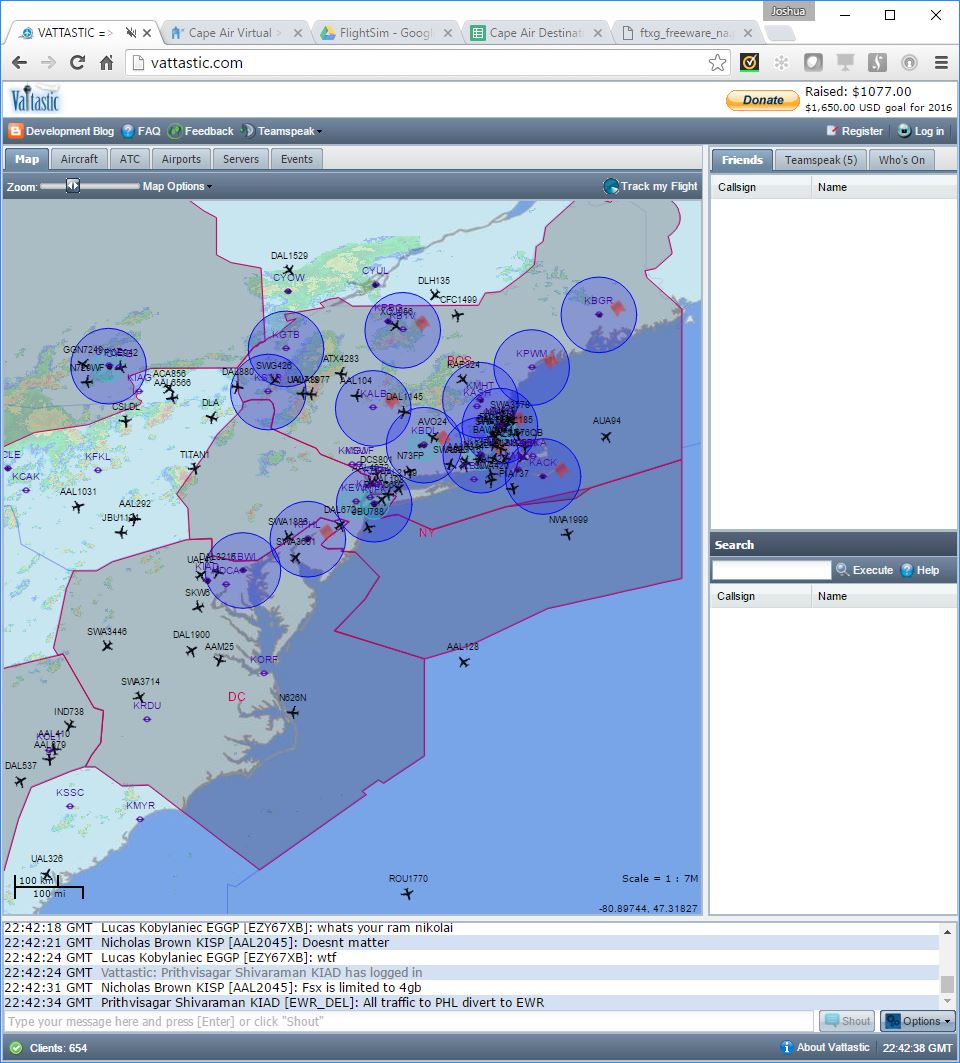This screenshot has width=960, height=1063.
Task: Open the Airports tab
Action: (x=181, y=159)
